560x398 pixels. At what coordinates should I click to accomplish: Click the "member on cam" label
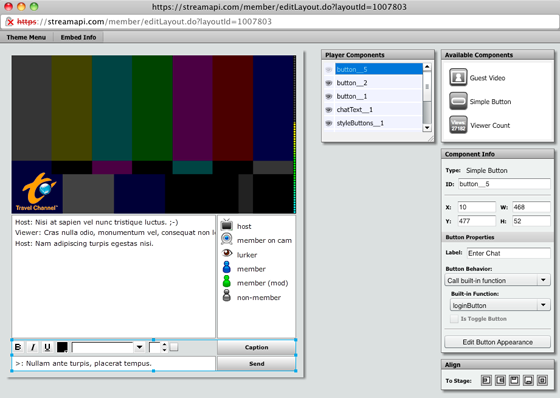[x=264, y=240]
